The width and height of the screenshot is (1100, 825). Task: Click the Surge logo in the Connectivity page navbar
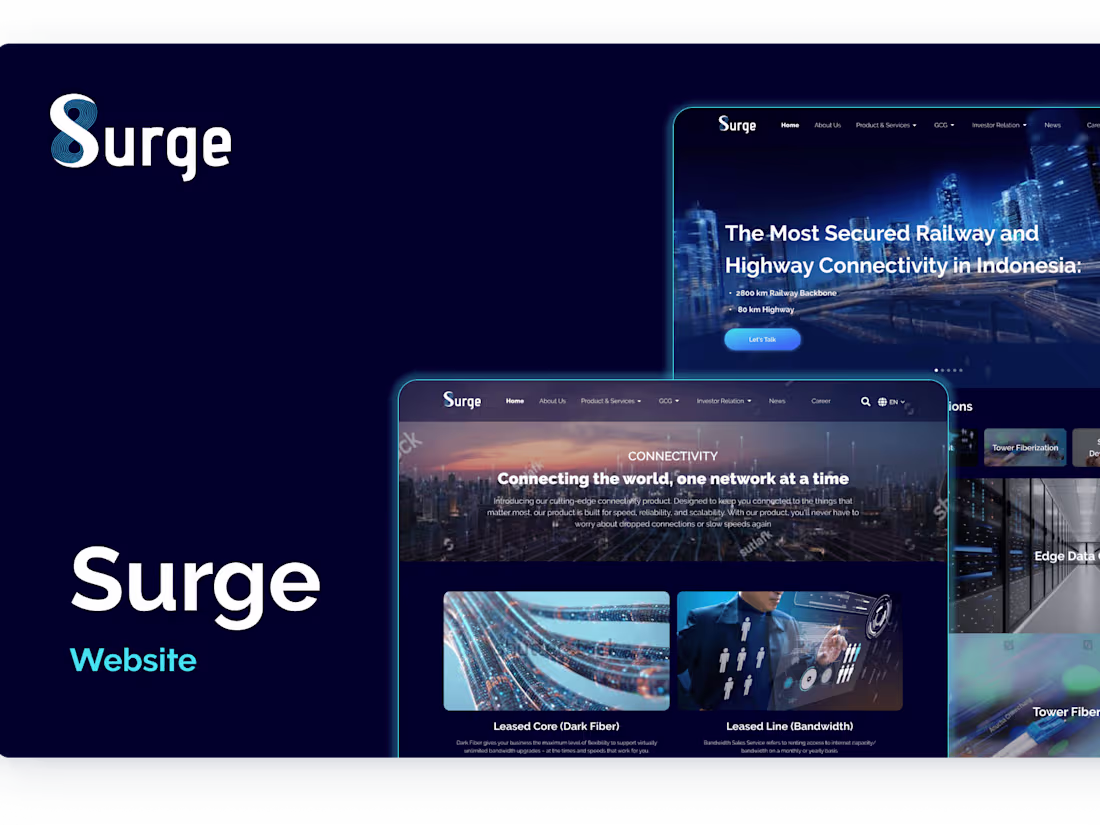(462, 400)
